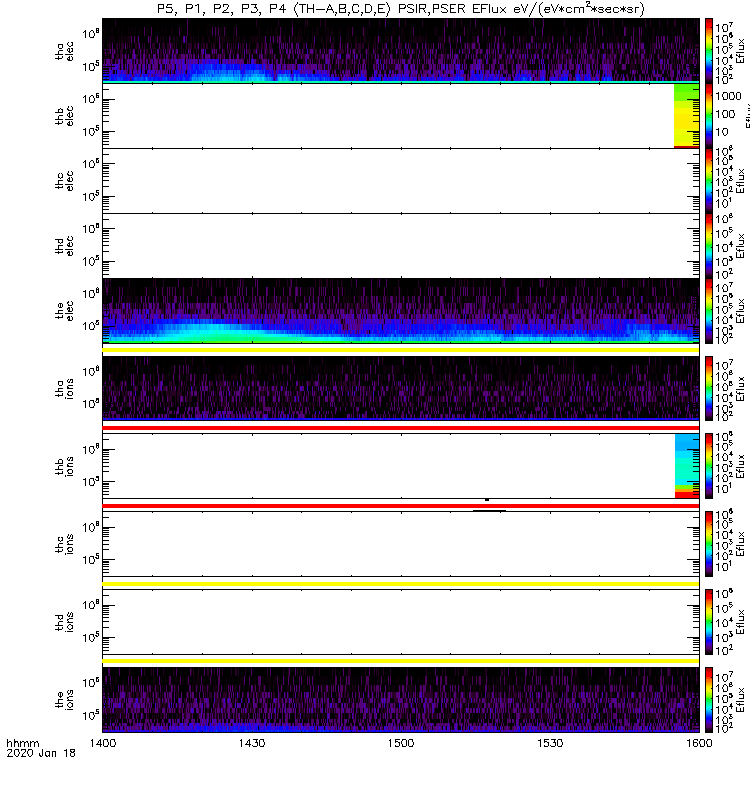Click the thb elec colorbar labeled 1000
Image resolution: width=750 pixels, height=800 pixels.
pyautogui.click(x=709, y=116)
